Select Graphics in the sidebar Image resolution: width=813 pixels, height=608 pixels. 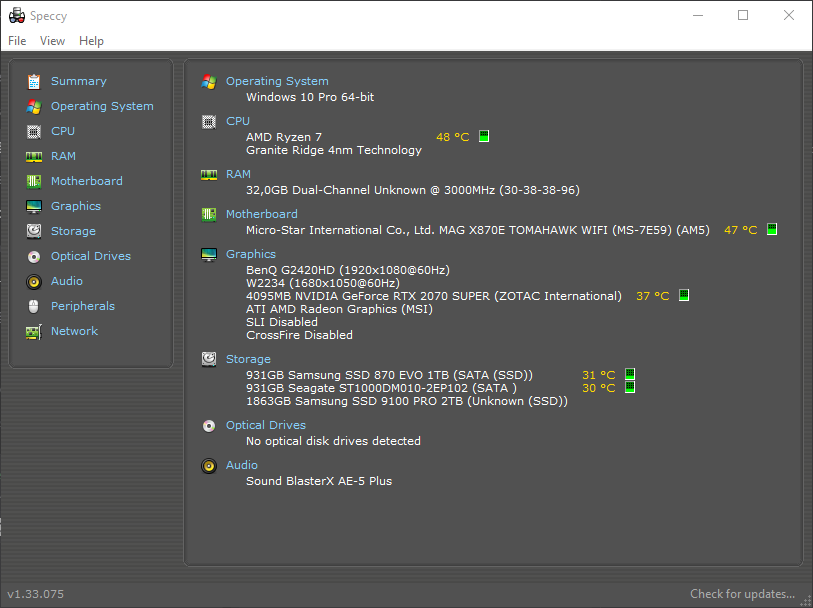76,206
